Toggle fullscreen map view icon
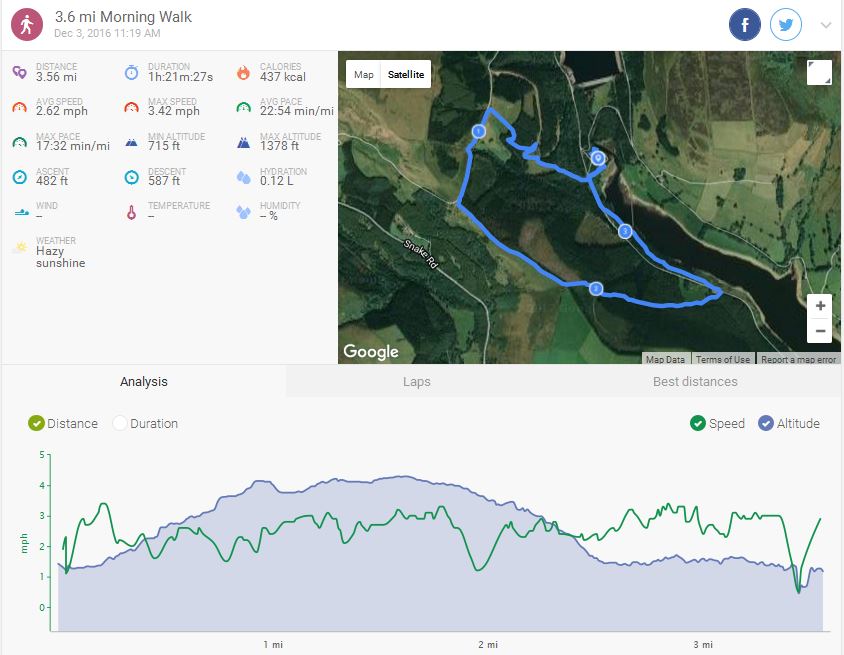844x655 pixels. pyautogui.click(x=818, y=73)
